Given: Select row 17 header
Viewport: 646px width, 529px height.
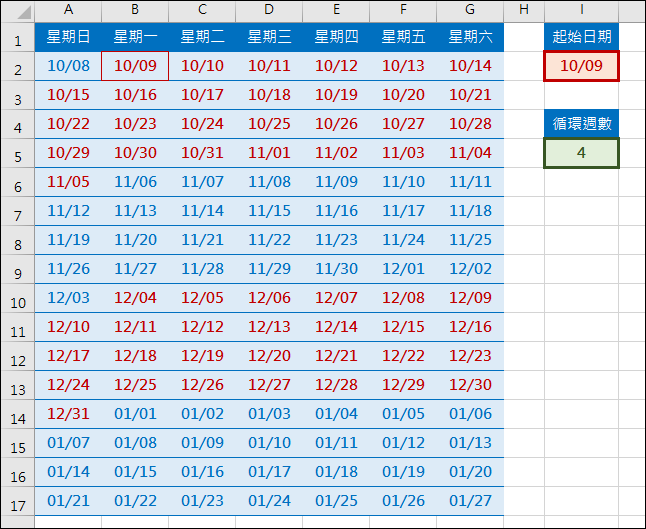Looking at the screenshot, I should 18,501.
